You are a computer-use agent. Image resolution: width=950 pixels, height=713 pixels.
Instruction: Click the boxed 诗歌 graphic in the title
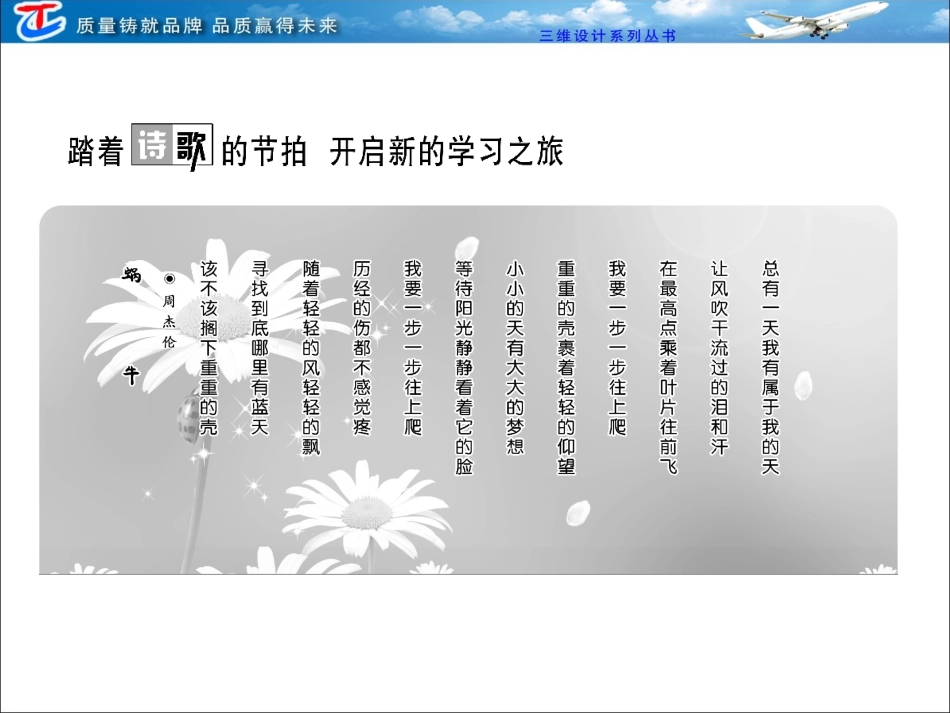[x=172, y=147]
